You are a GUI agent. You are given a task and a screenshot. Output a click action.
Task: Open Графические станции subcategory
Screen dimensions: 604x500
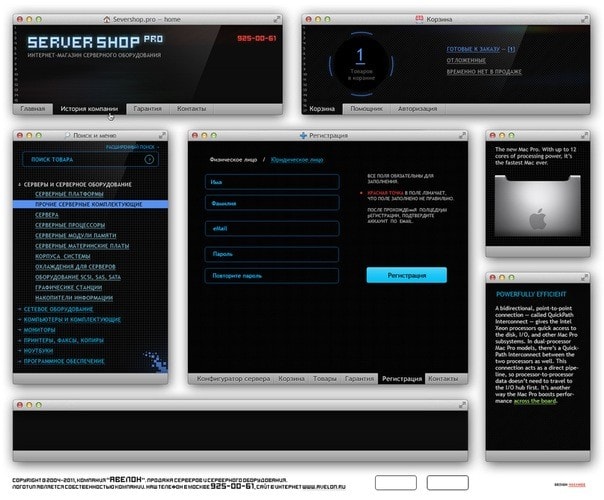pos(69,287)
